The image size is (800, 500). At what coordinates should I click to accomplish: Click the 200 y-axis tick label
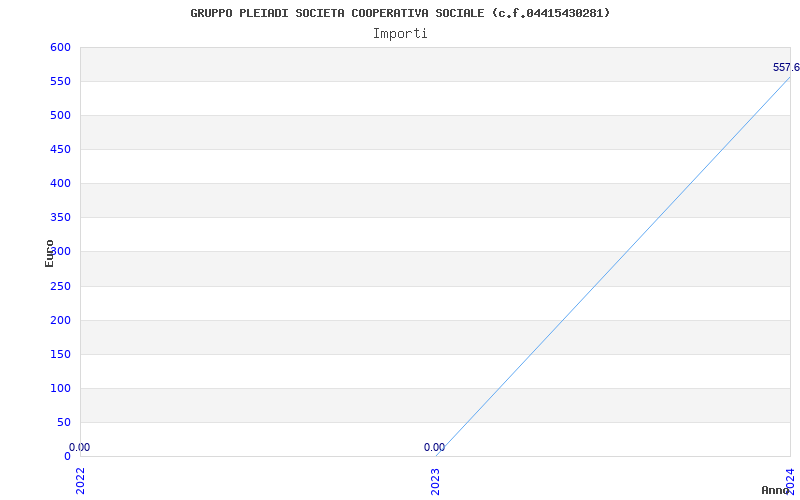(x=60, y=320)
